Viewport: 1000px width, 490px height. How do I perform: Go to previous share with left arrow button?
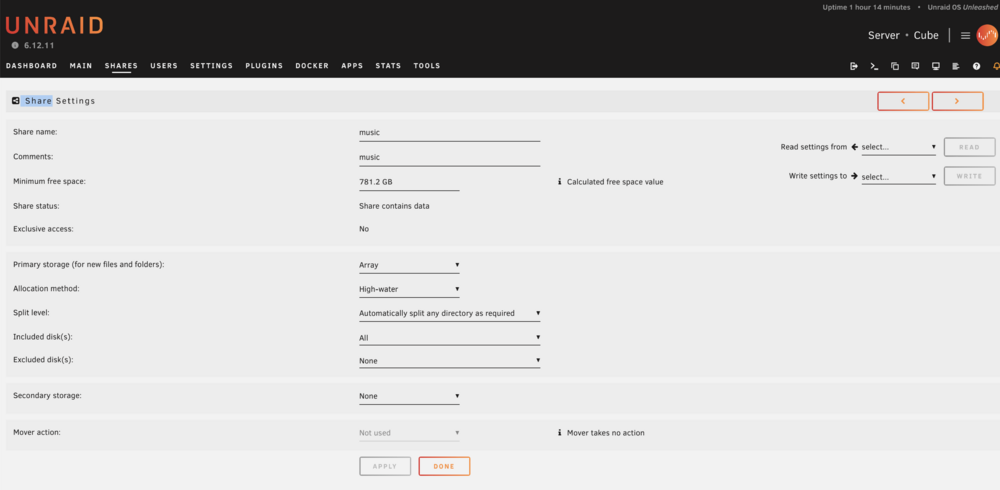(x=903, y=101)
